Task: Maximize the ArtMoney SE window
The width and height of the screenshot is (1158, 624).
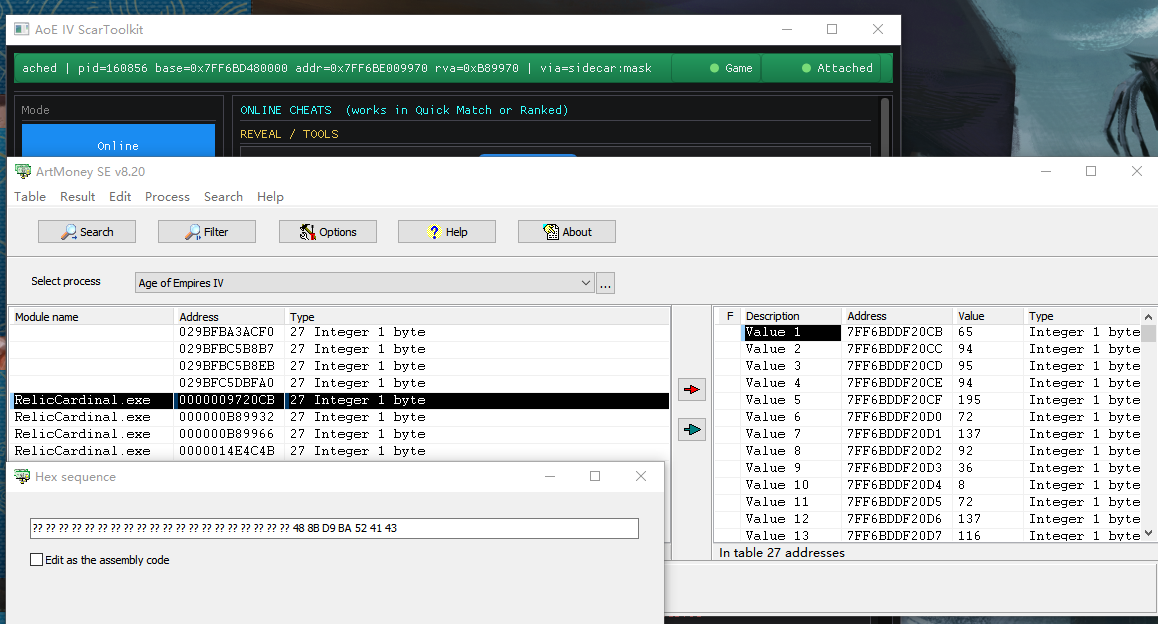Action: tap(1091, 171)
